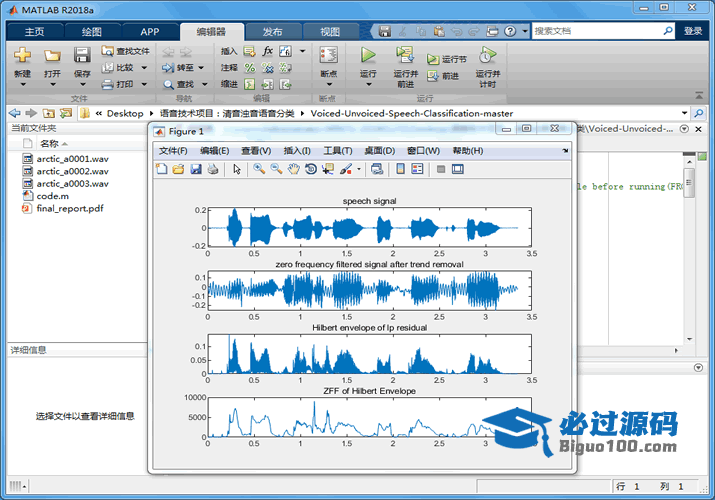Click the 搜索文档 search field
The width and height of the screenshot is (715, 500).
tap(597, 31)
